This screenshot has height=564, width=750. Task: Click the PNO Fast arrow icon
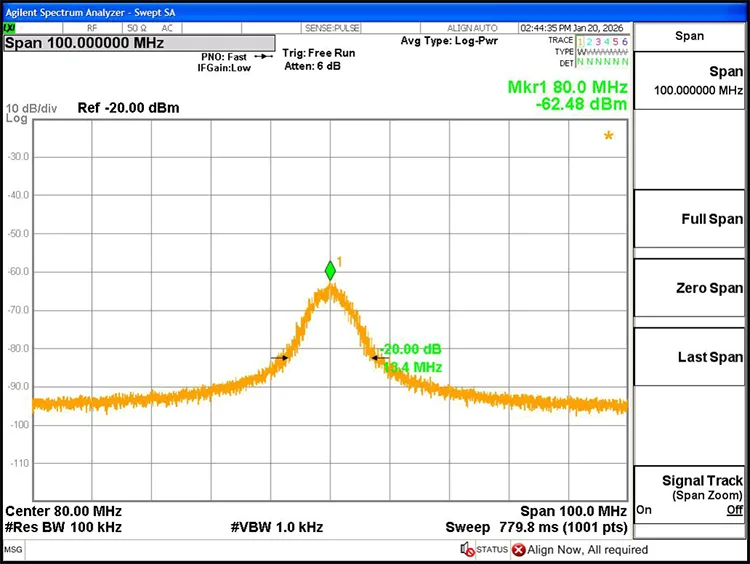click(264, 56)
